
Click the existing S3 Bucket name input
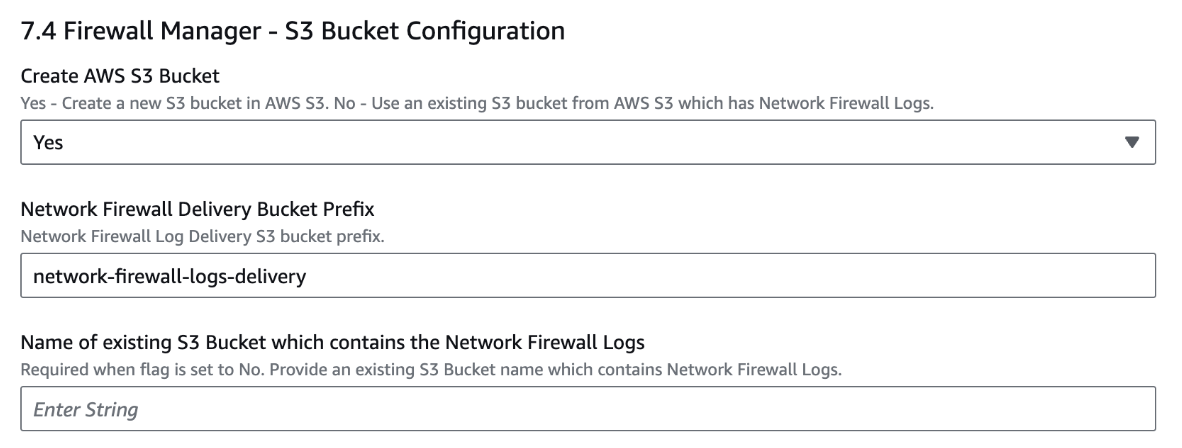(588, 409)
